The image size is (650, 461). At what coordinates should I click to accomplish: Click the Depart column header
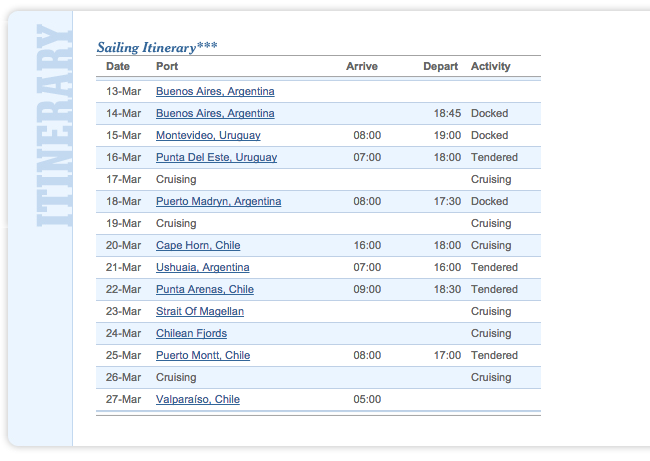(x=440, y=67)
